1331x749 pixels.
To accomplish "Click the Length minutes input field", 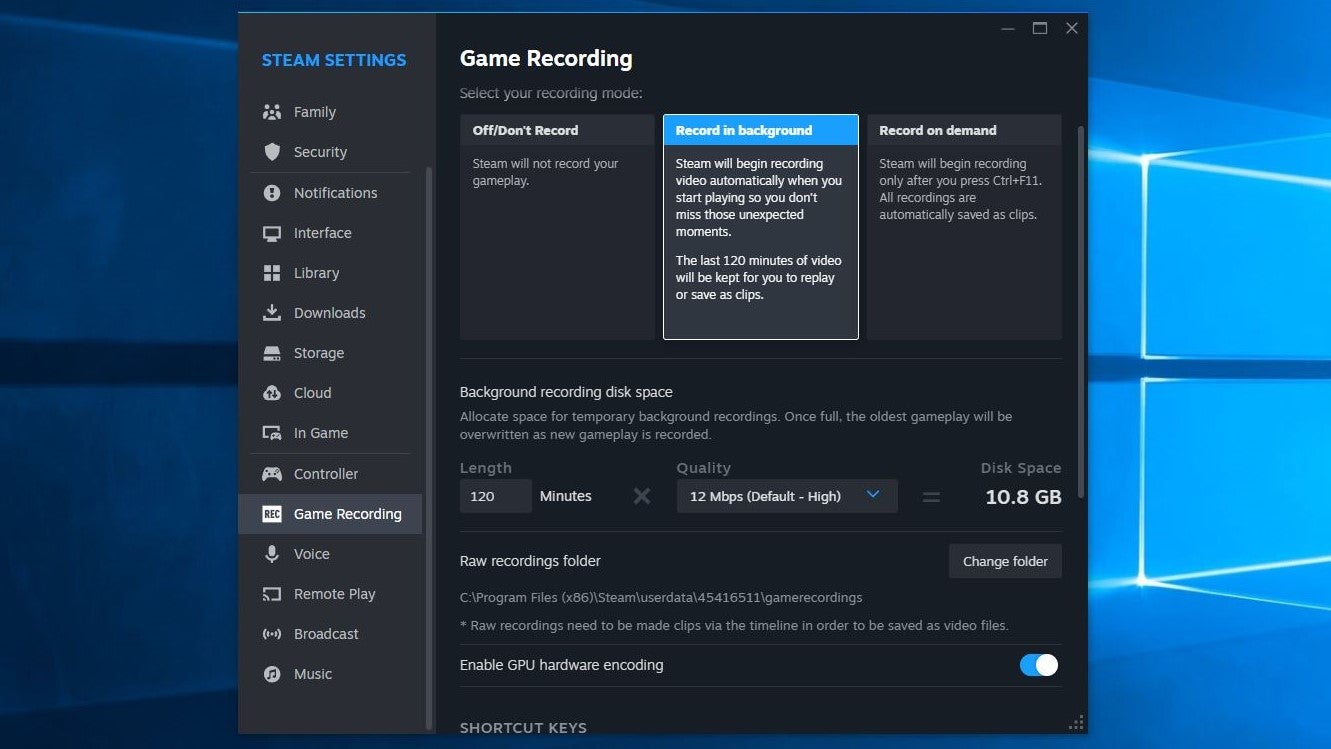I will click(495, 496).
